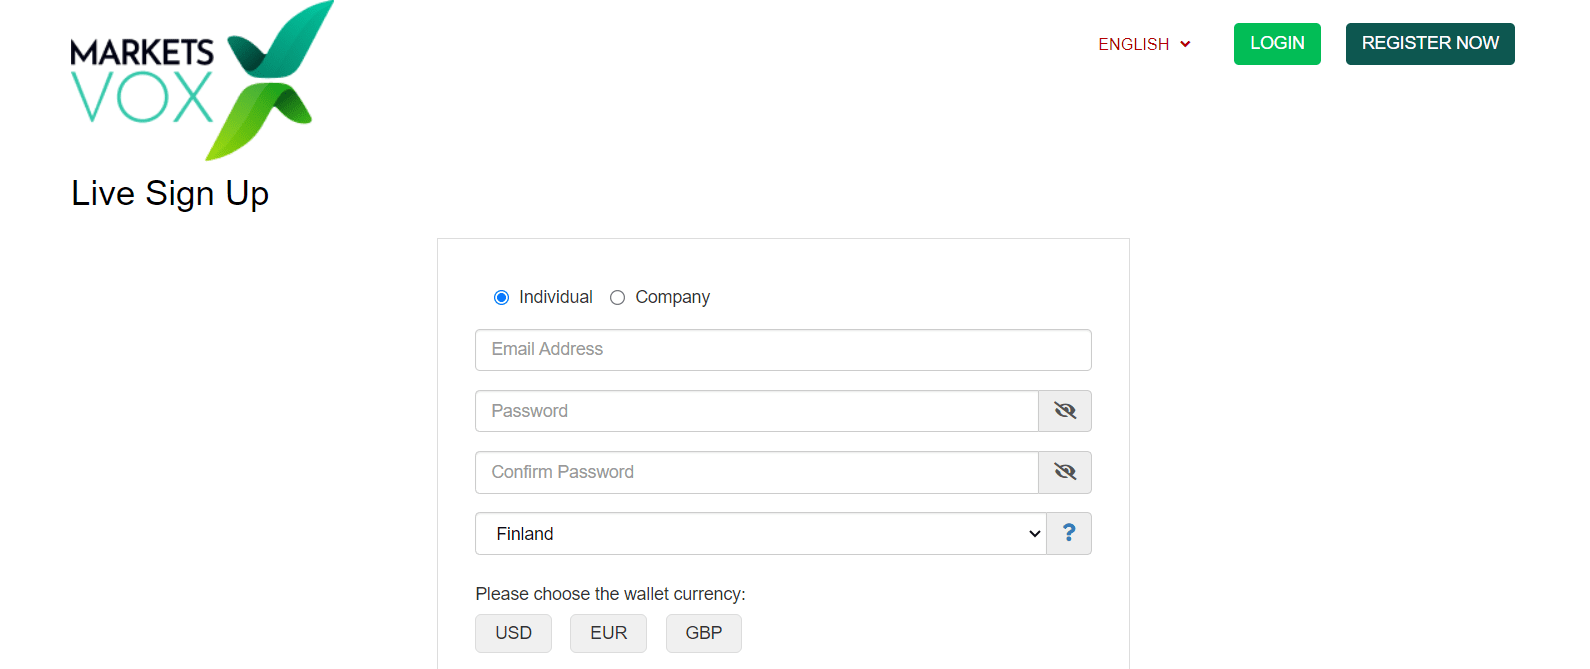
Task: Click the MarketsVox green bird logo icon
Action: click(272, 80)
